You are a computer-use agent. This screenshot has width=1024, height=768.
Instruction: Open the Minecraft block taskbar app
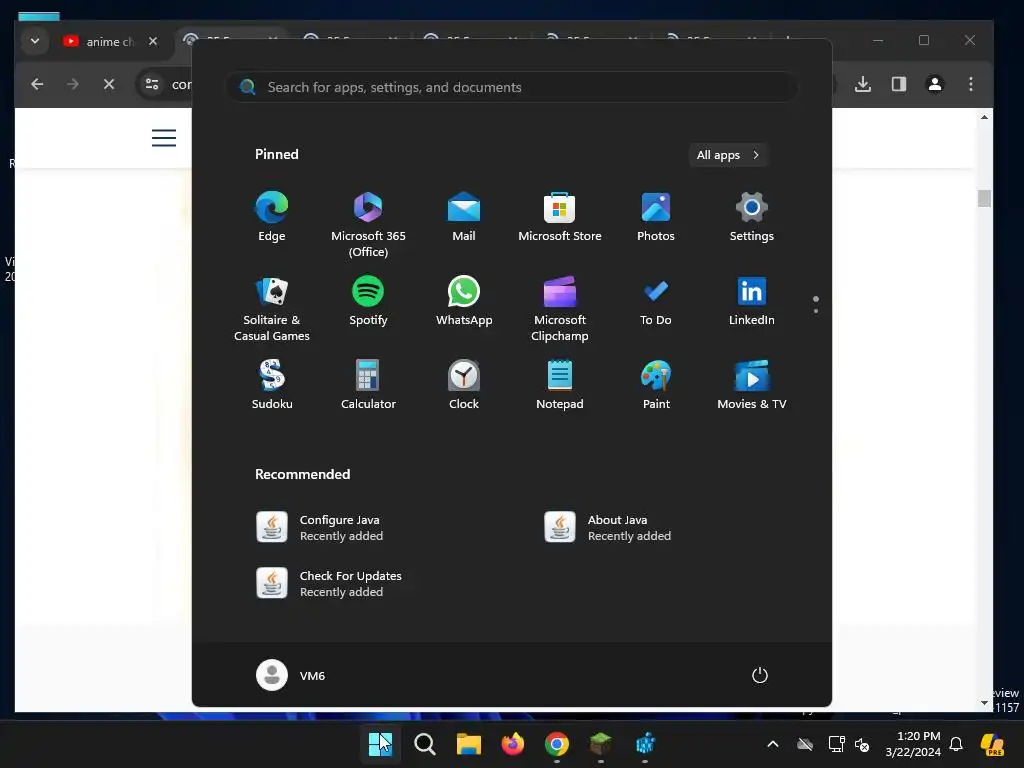tap(601, 743)
